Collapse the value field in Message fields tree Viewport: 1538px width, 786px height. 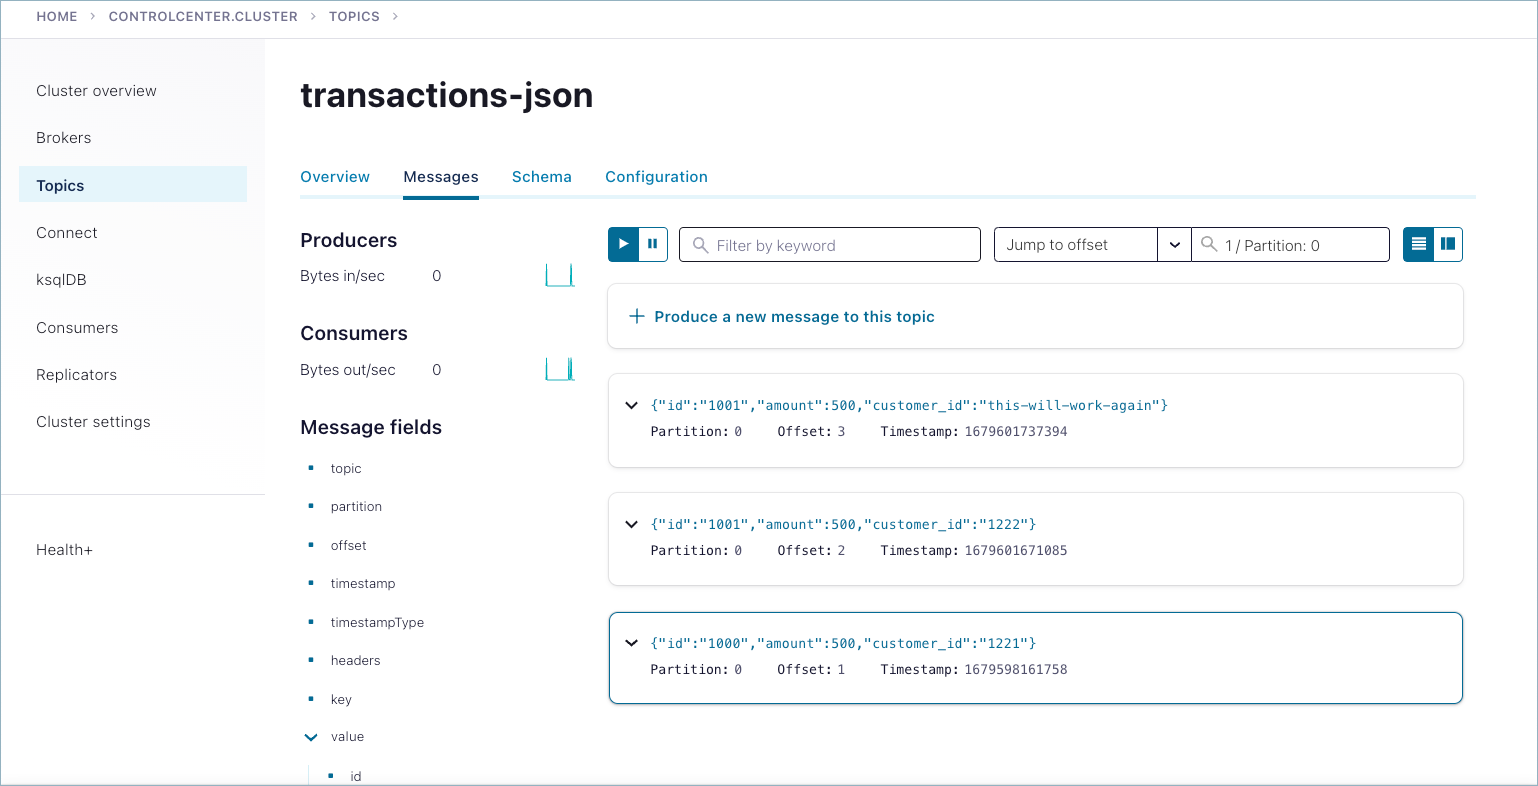tap(310, 736)
